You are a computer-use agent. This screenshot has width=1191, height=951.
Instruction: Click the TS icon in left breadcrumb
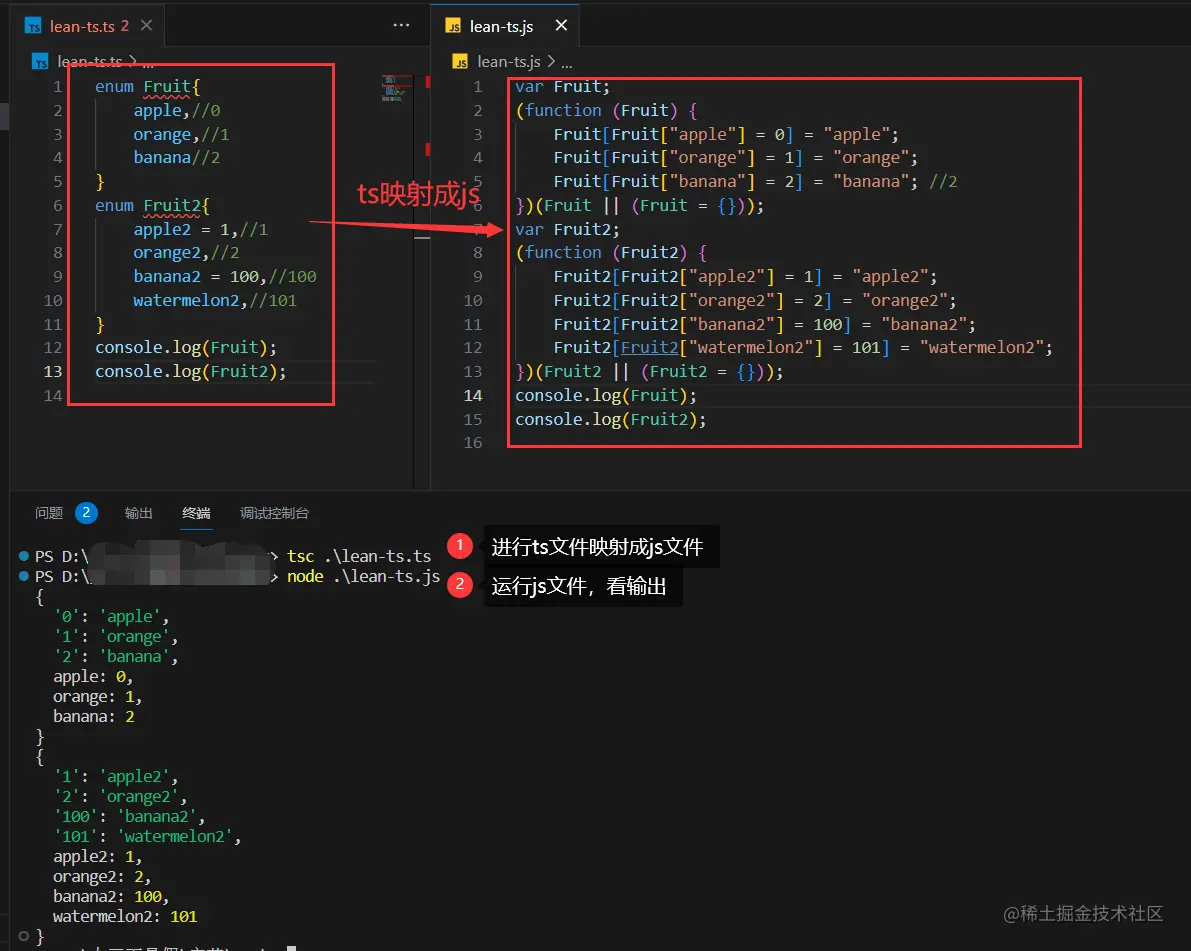pos(40,62)
